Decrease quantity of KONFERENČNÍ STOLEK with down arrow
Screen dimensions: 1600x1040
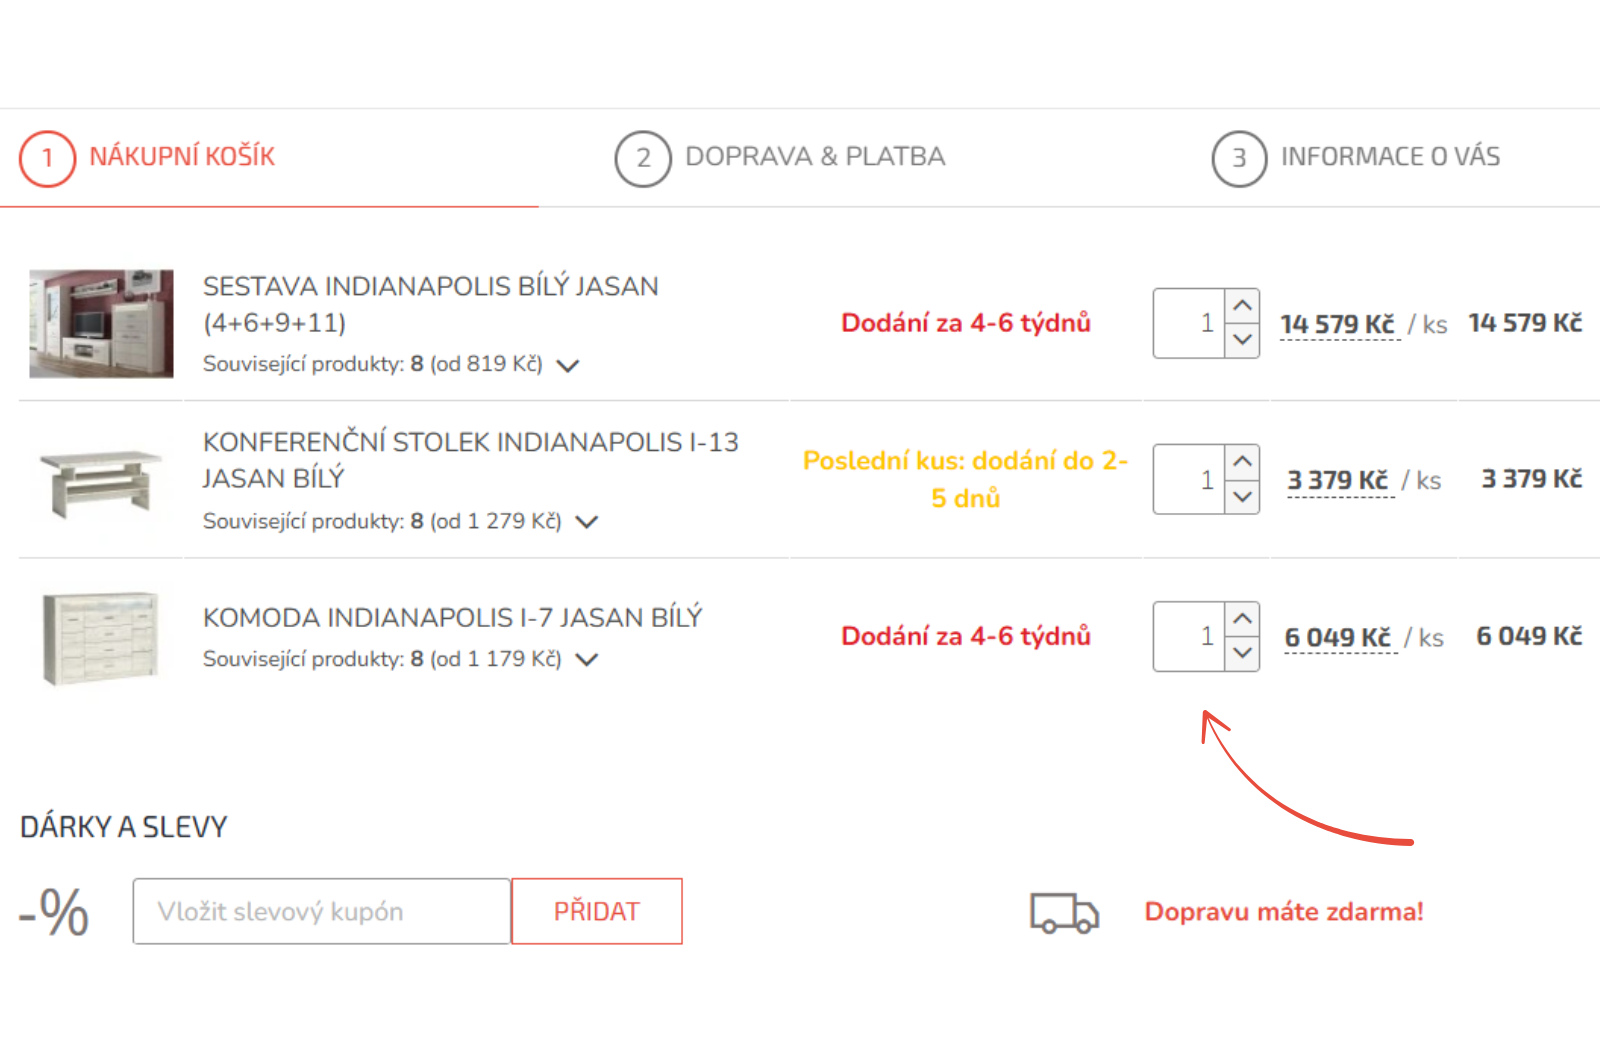(x=1241, y=497)
